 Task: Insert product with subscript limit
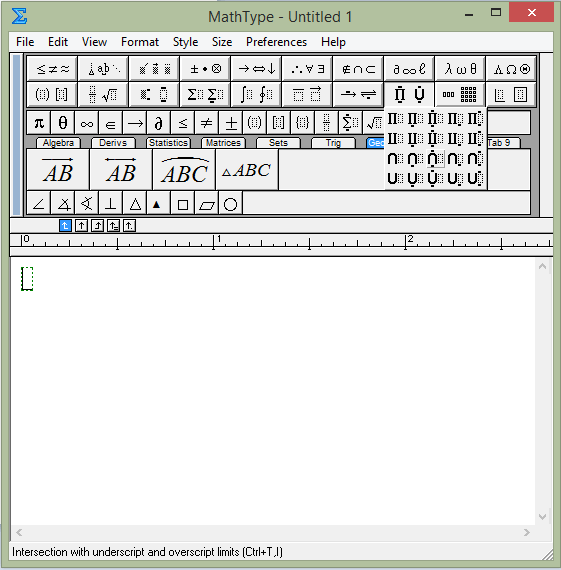tap(455, 119)
